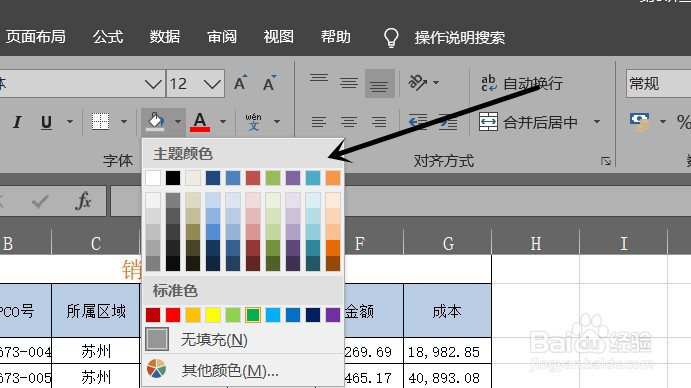
Task: Toggle italic formatting
Action: pyautogui.click(x=17, y=122)
